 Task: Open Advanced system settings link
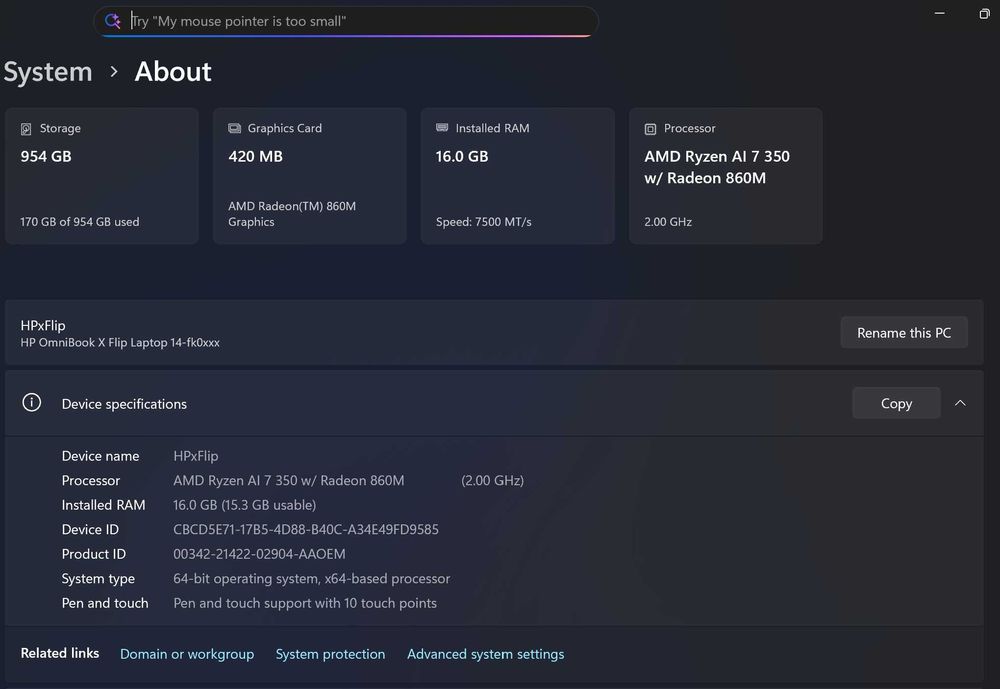[485, 654]
